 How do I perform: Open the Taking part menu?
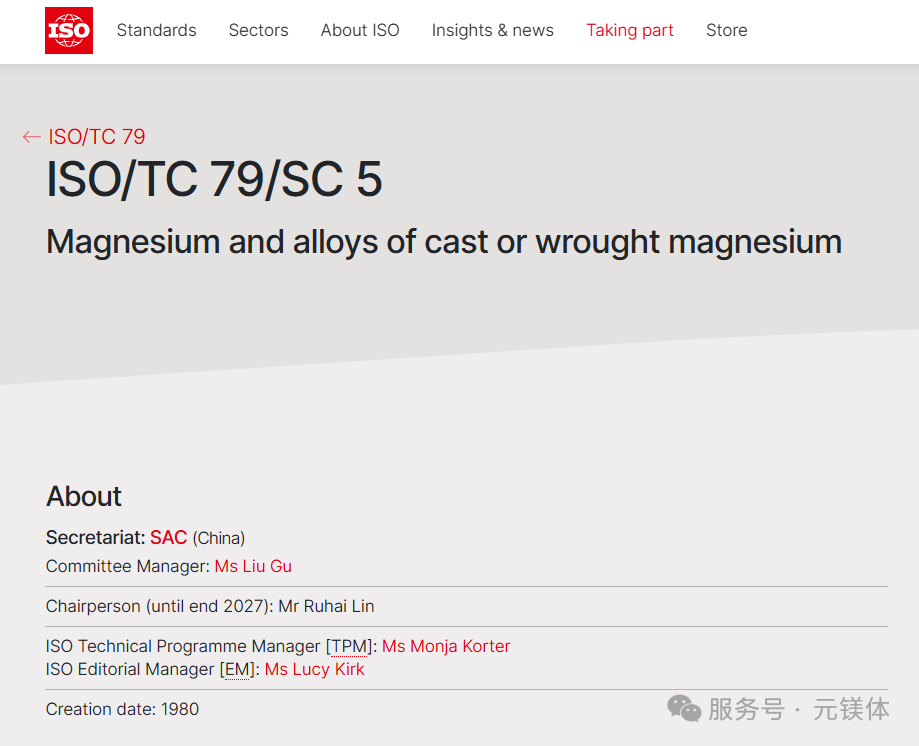[x=630, y=30]
